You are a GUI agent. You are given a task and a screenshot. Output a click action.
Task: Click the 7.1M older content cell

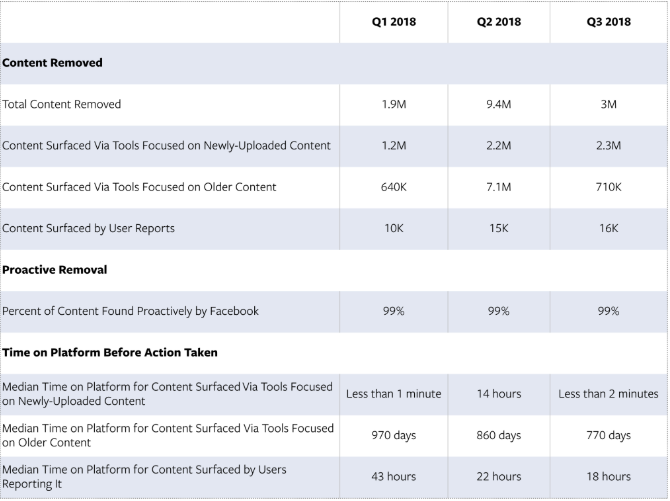click(x=499, y=187)
